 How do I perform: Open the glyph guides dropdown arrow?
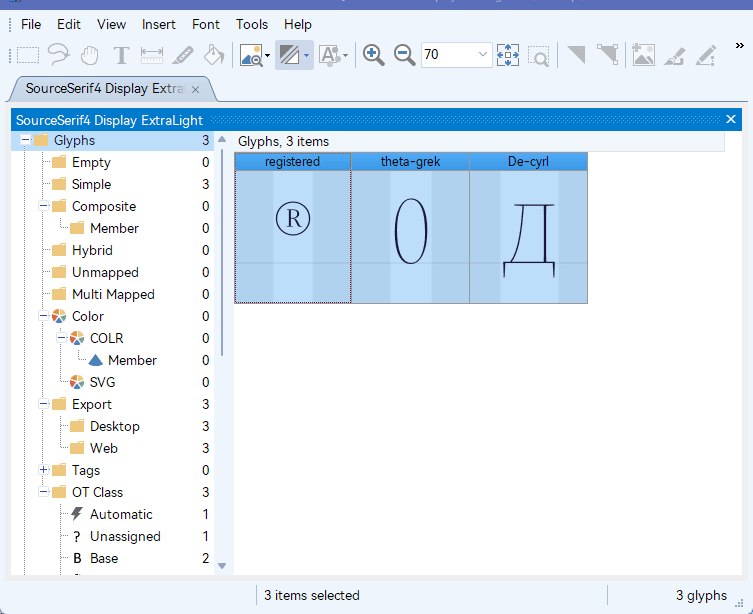click(345, 55)
